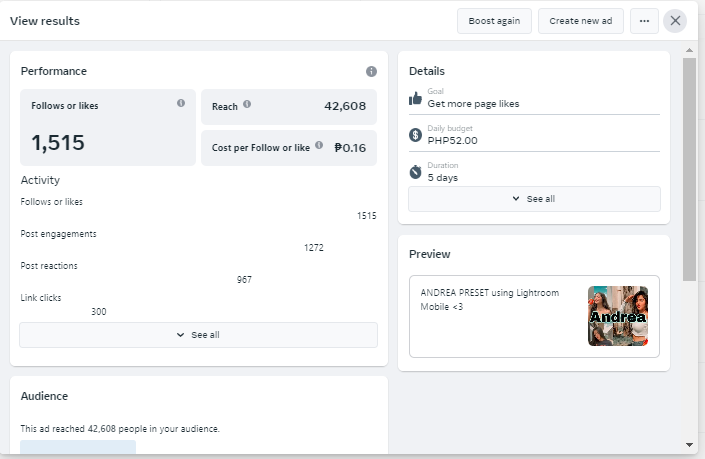Click the Cost per Follow info icon
Image resolution: width=705 pixels, height=459 pixels.
click(x=319, y=146)
